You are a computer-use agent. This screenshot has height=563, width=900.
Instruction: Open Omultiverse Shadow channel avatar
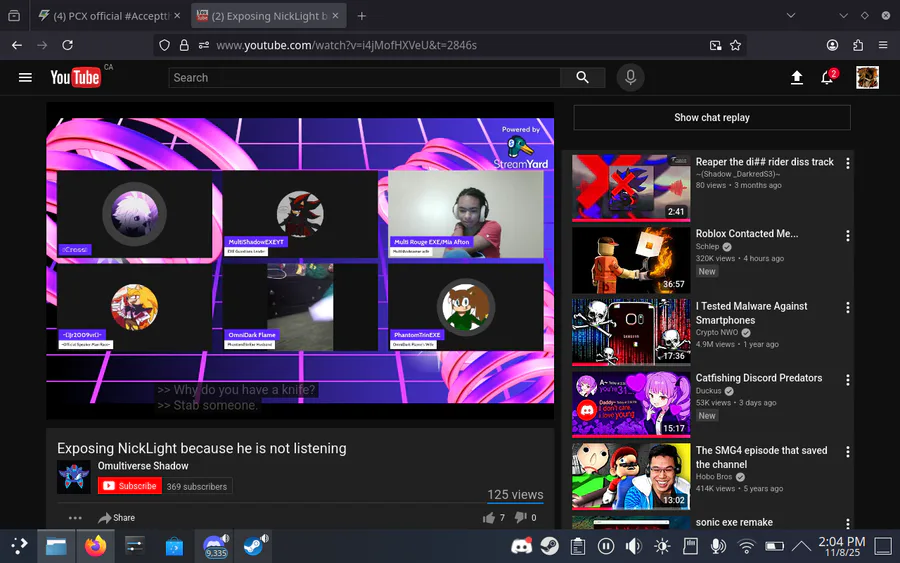click(74, 477)
